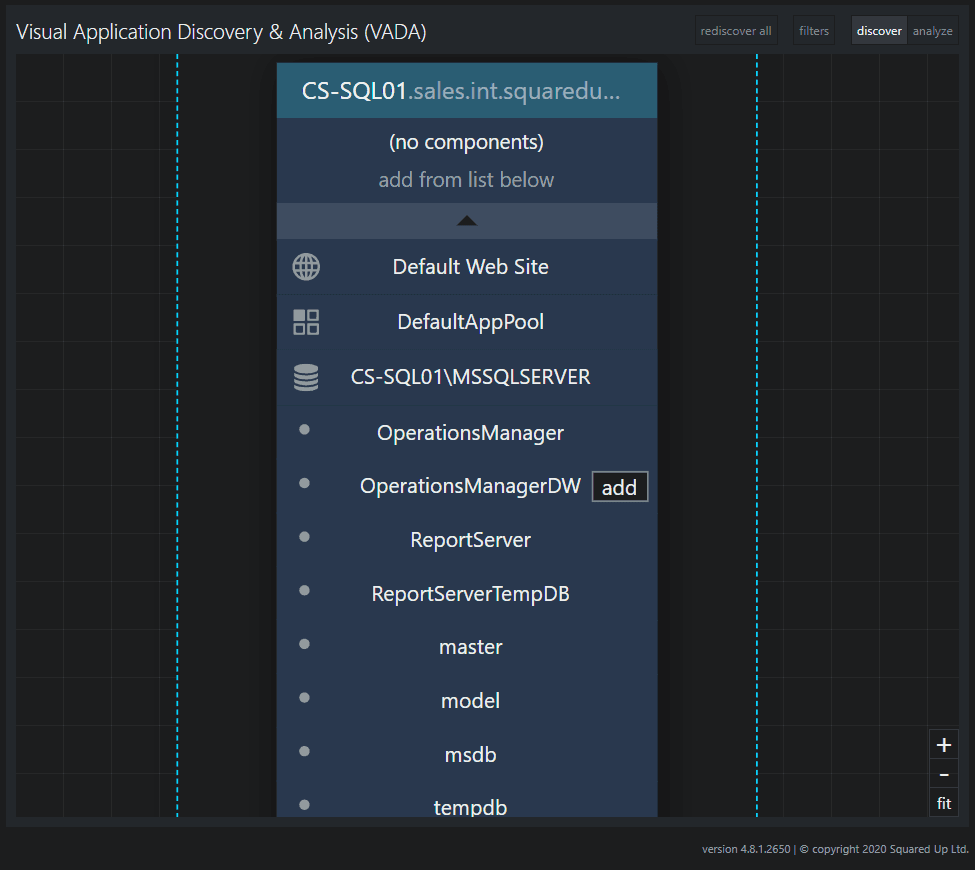Switch to discover mode
975x870 pixels.
879,31
